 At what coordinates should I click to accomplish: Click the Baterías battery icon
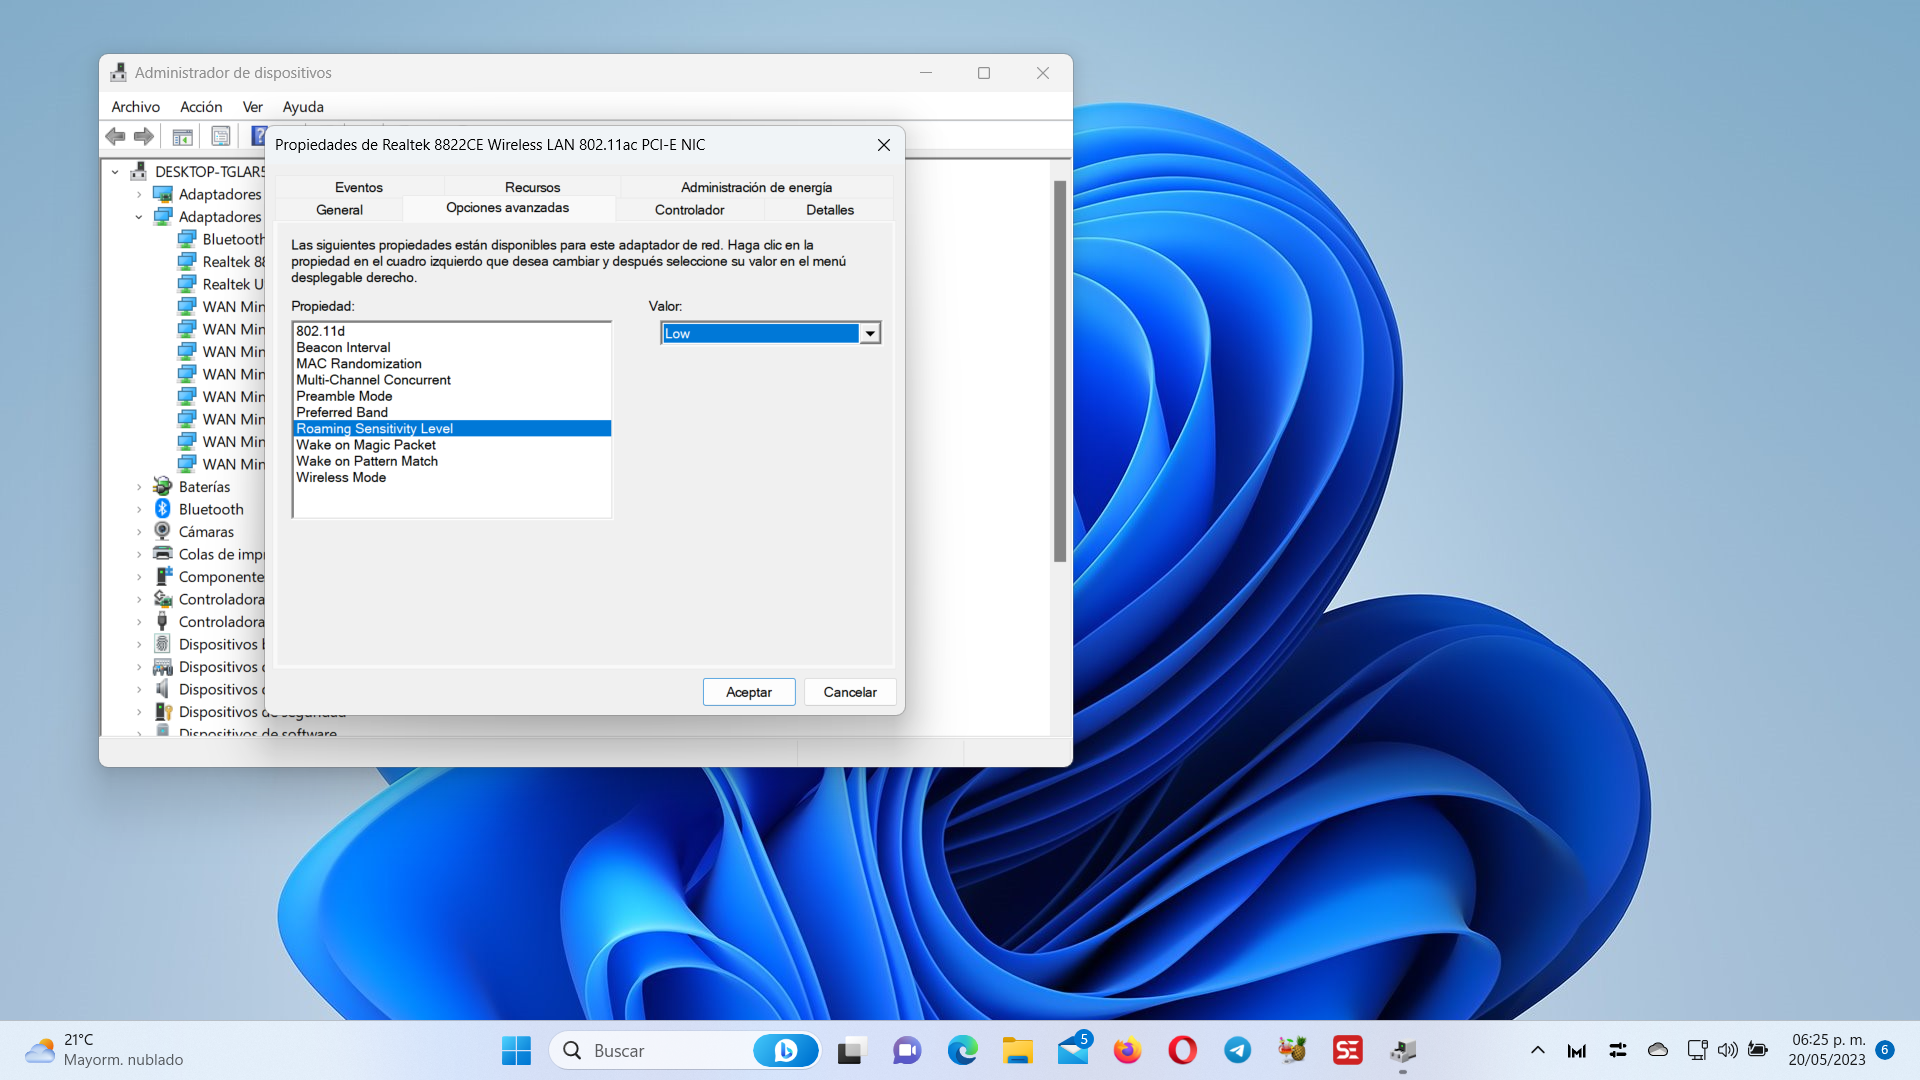(x=163, y=487)
